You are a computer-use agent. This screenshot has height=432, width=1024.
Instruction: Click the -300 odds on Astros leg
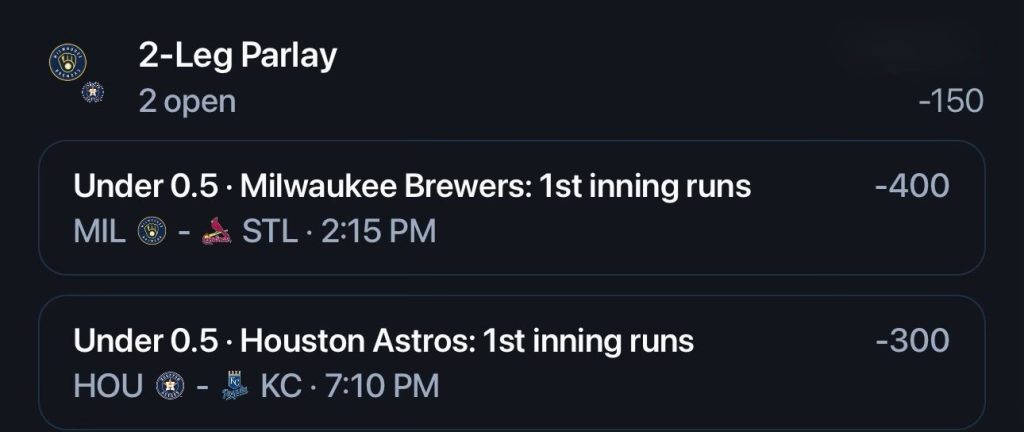pos(912,340)
